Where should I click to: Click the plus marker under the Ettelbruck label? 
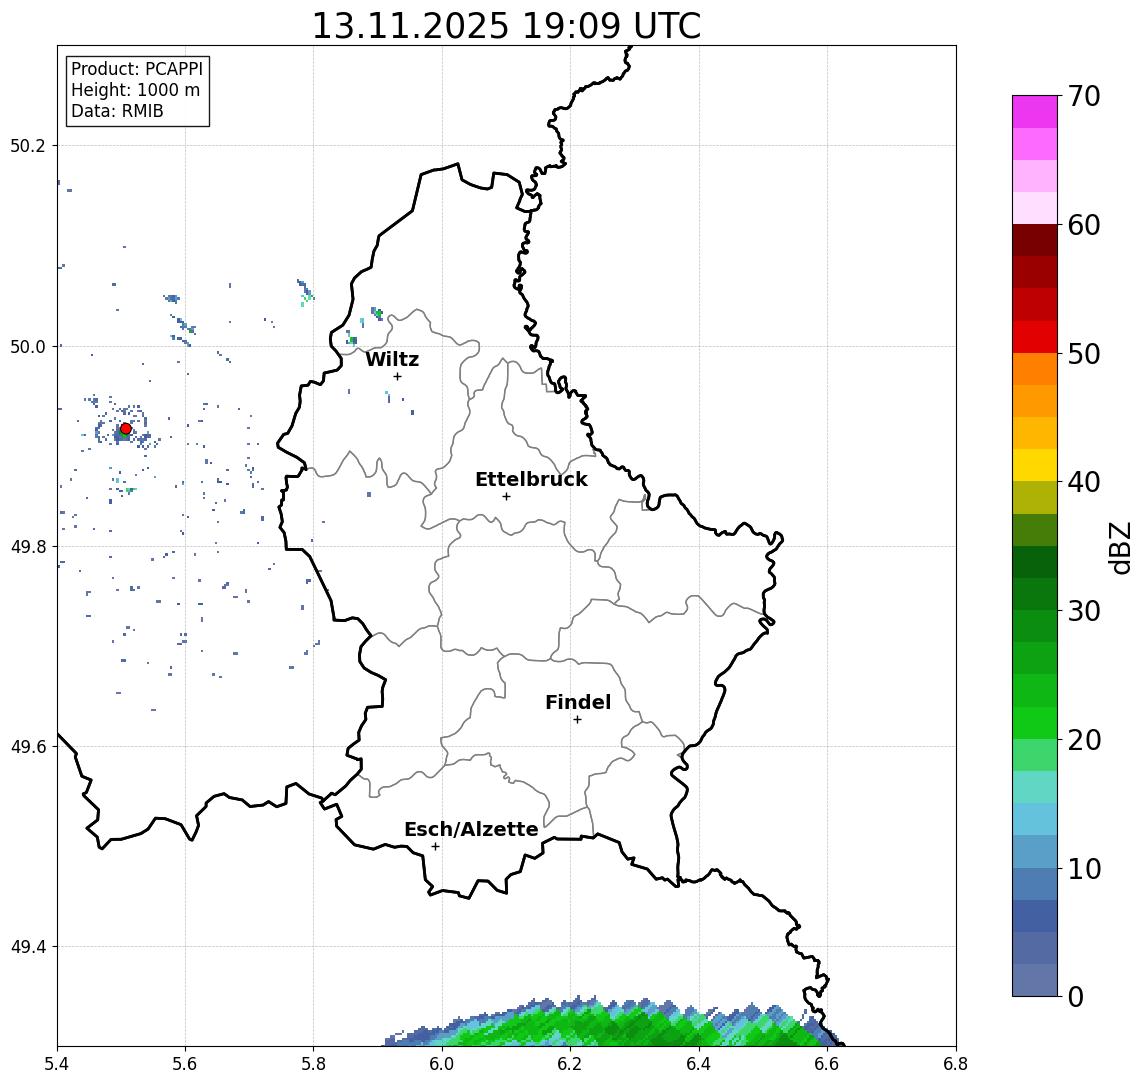pos(506,497)
